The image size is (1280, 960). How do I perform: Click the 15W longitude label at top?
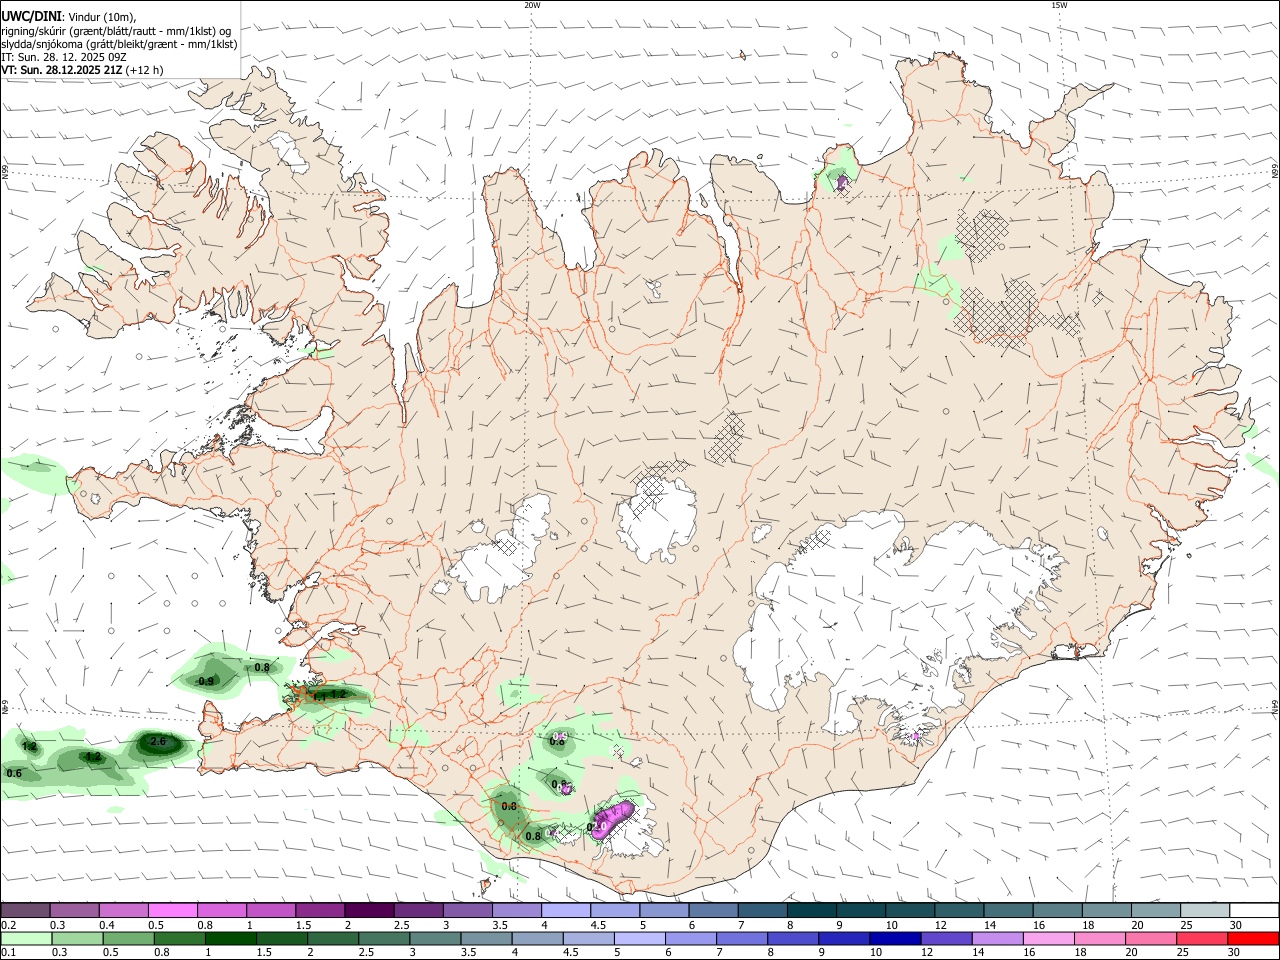(1059, 5)
